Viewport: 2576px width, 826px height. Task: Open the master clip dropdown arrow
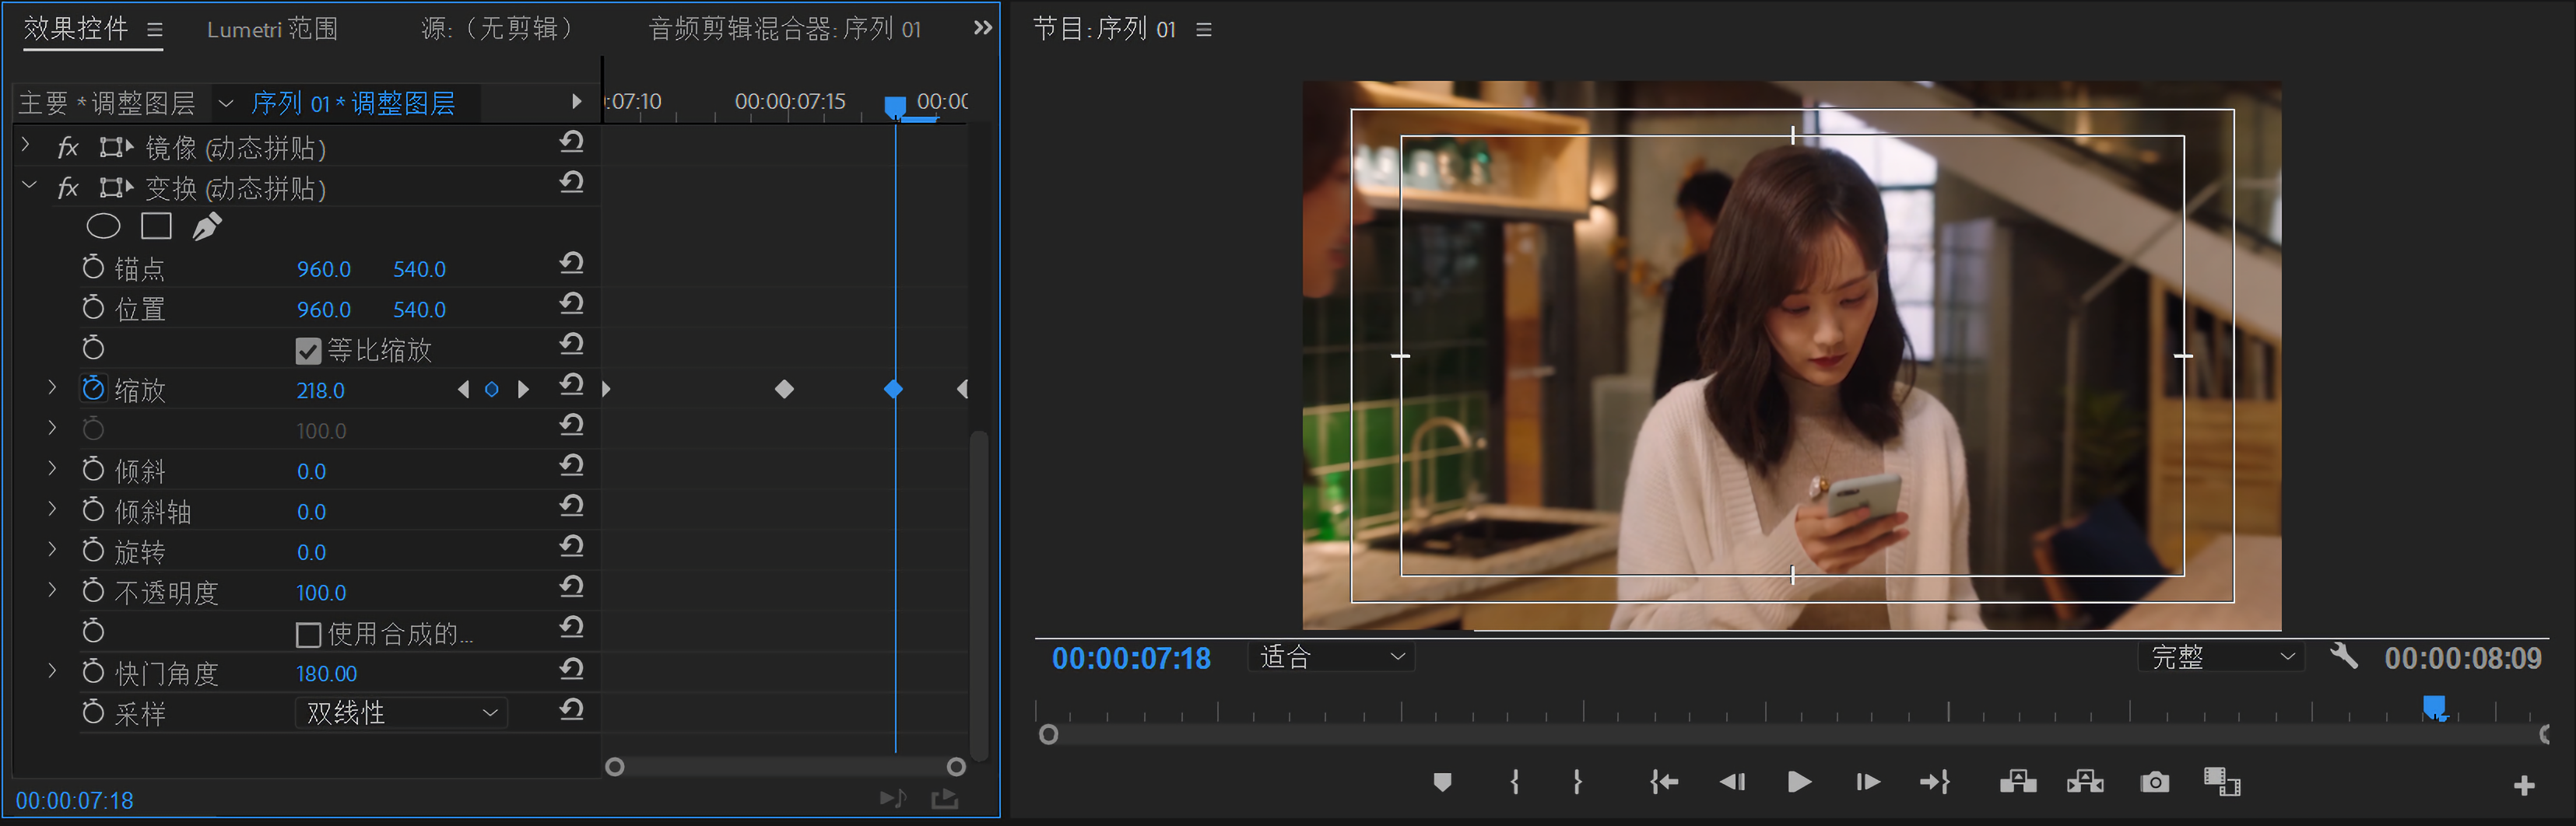(226, 103)
